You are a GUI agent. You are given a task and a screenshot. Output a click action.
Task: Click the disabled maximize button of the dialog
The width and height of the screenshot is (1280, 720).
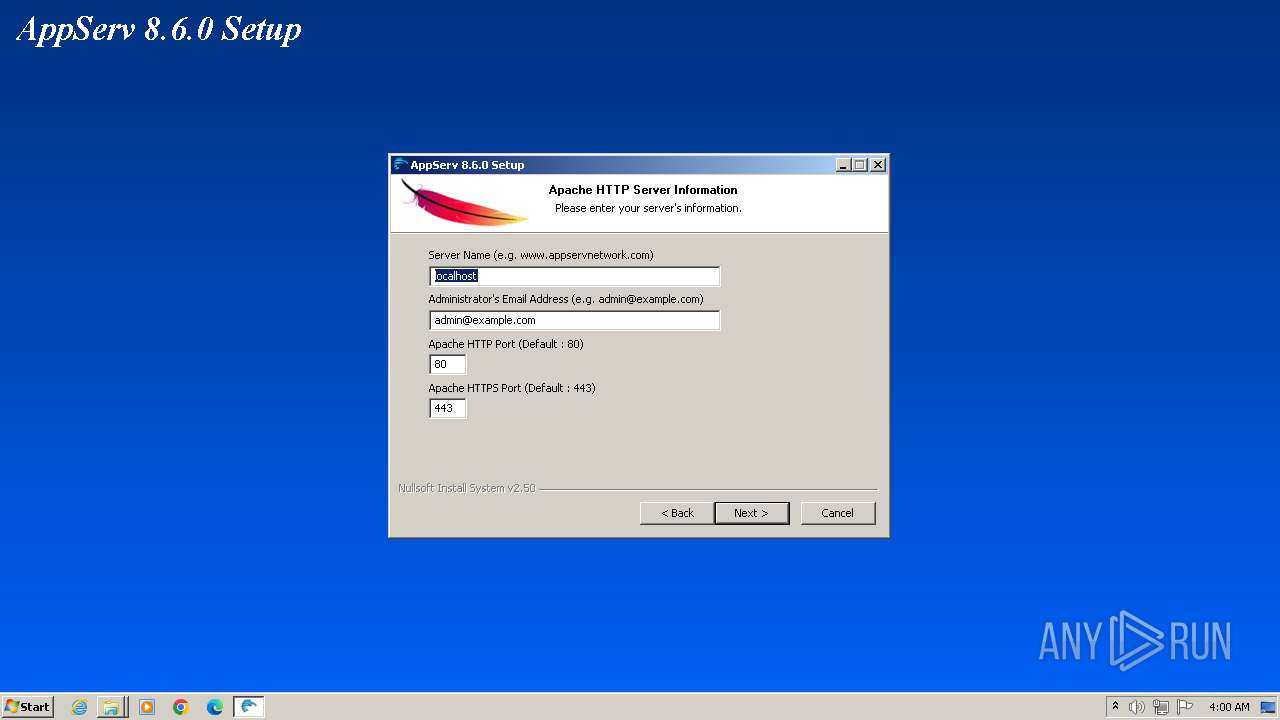point(860,165)
